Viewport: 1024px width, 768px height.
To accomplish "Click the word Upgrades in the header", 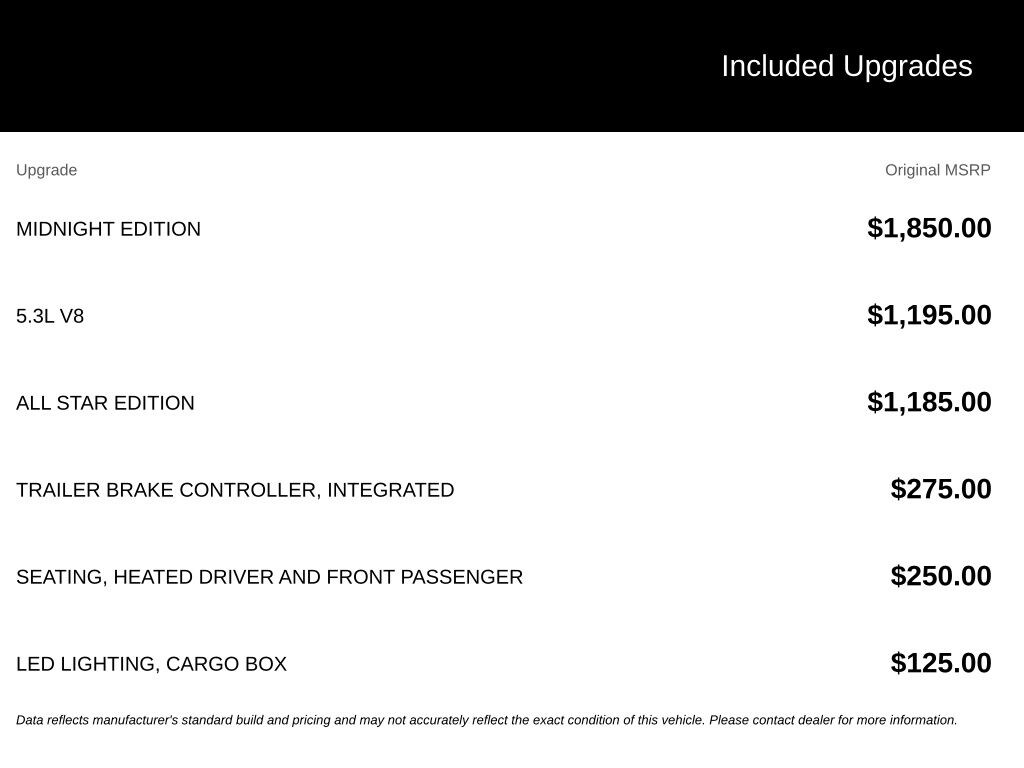I will pos(908,67).
